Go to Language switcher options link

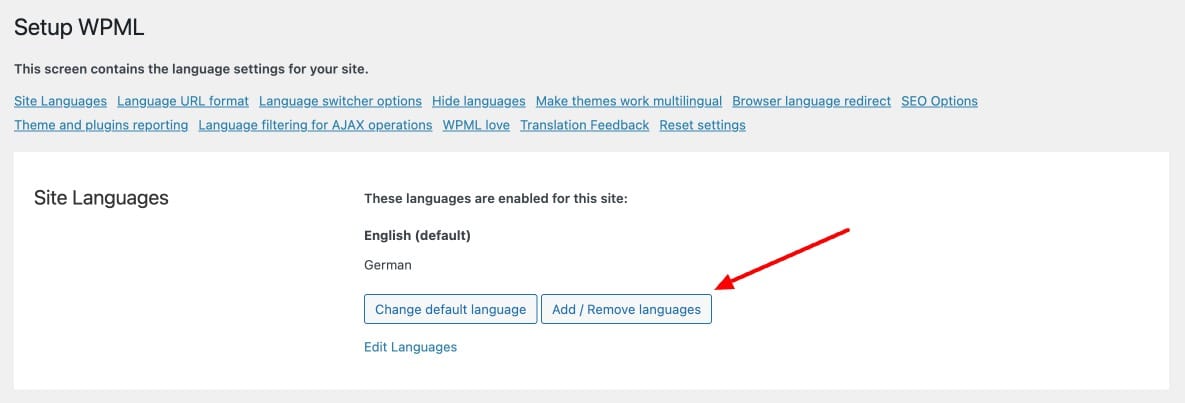click(340, 101)
